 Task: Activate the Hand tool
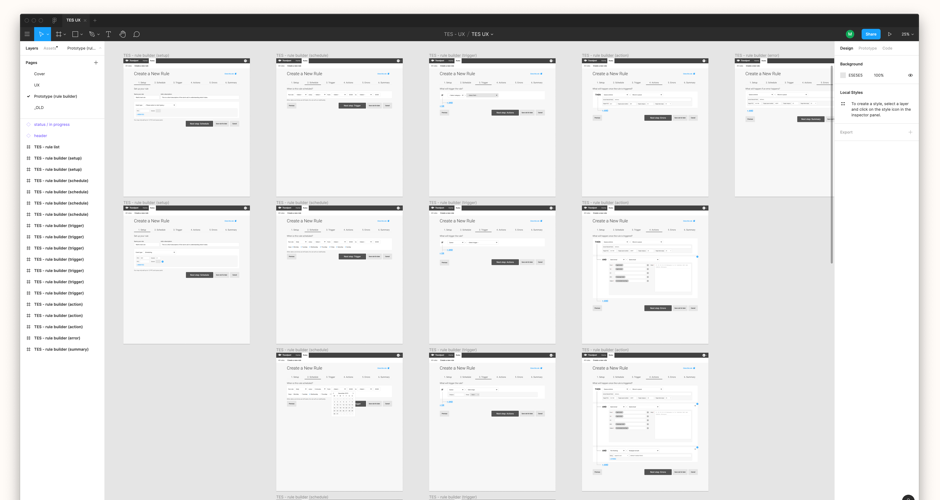click(x=123, y=34)
